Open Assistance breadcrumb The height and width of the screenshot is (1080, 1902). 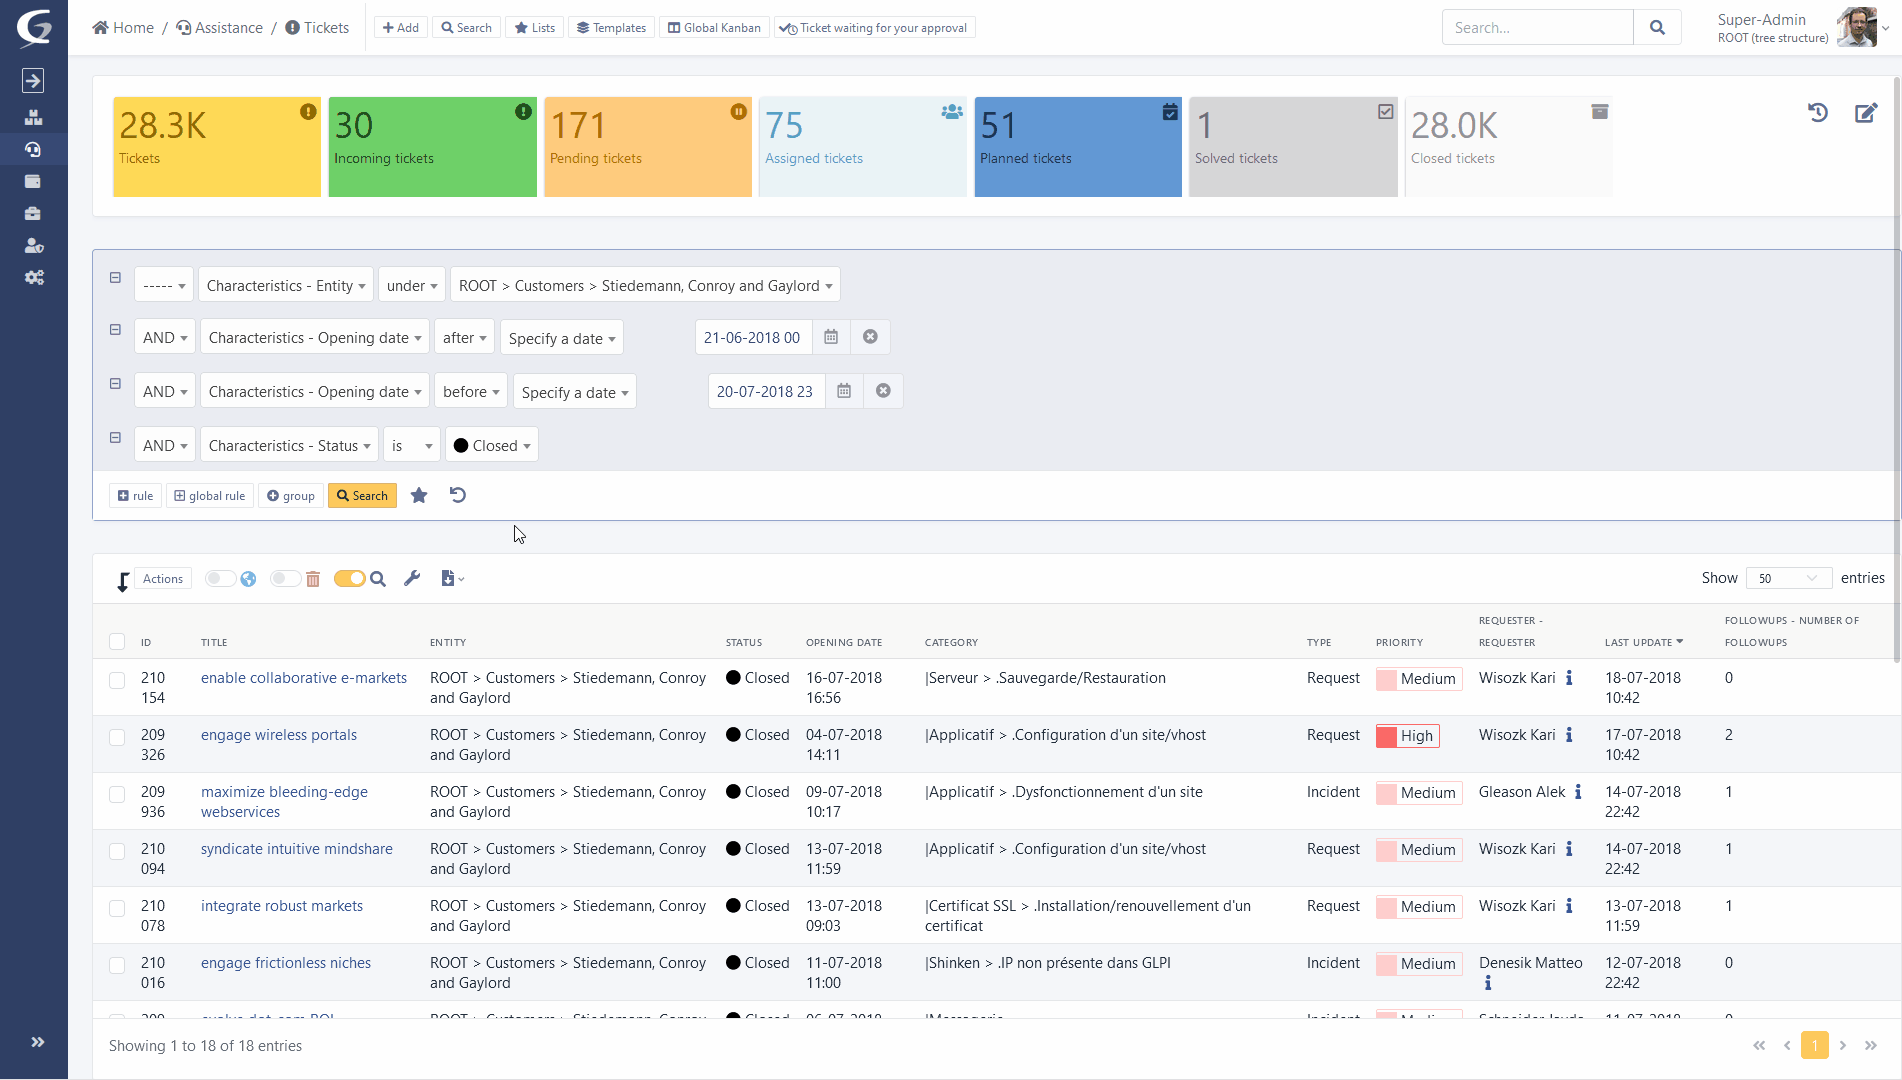point(219,28)
